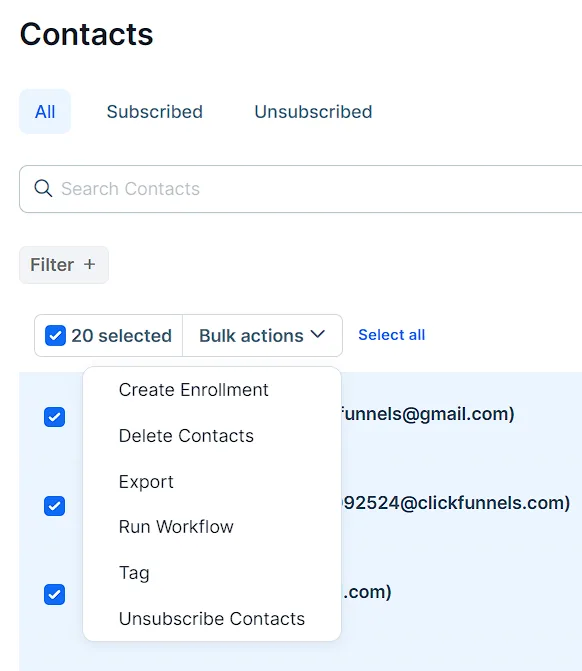This screenshot has width=582, height=671.
Task: Click the Bulk actions chevron arrow
Action: click(318, 334)
